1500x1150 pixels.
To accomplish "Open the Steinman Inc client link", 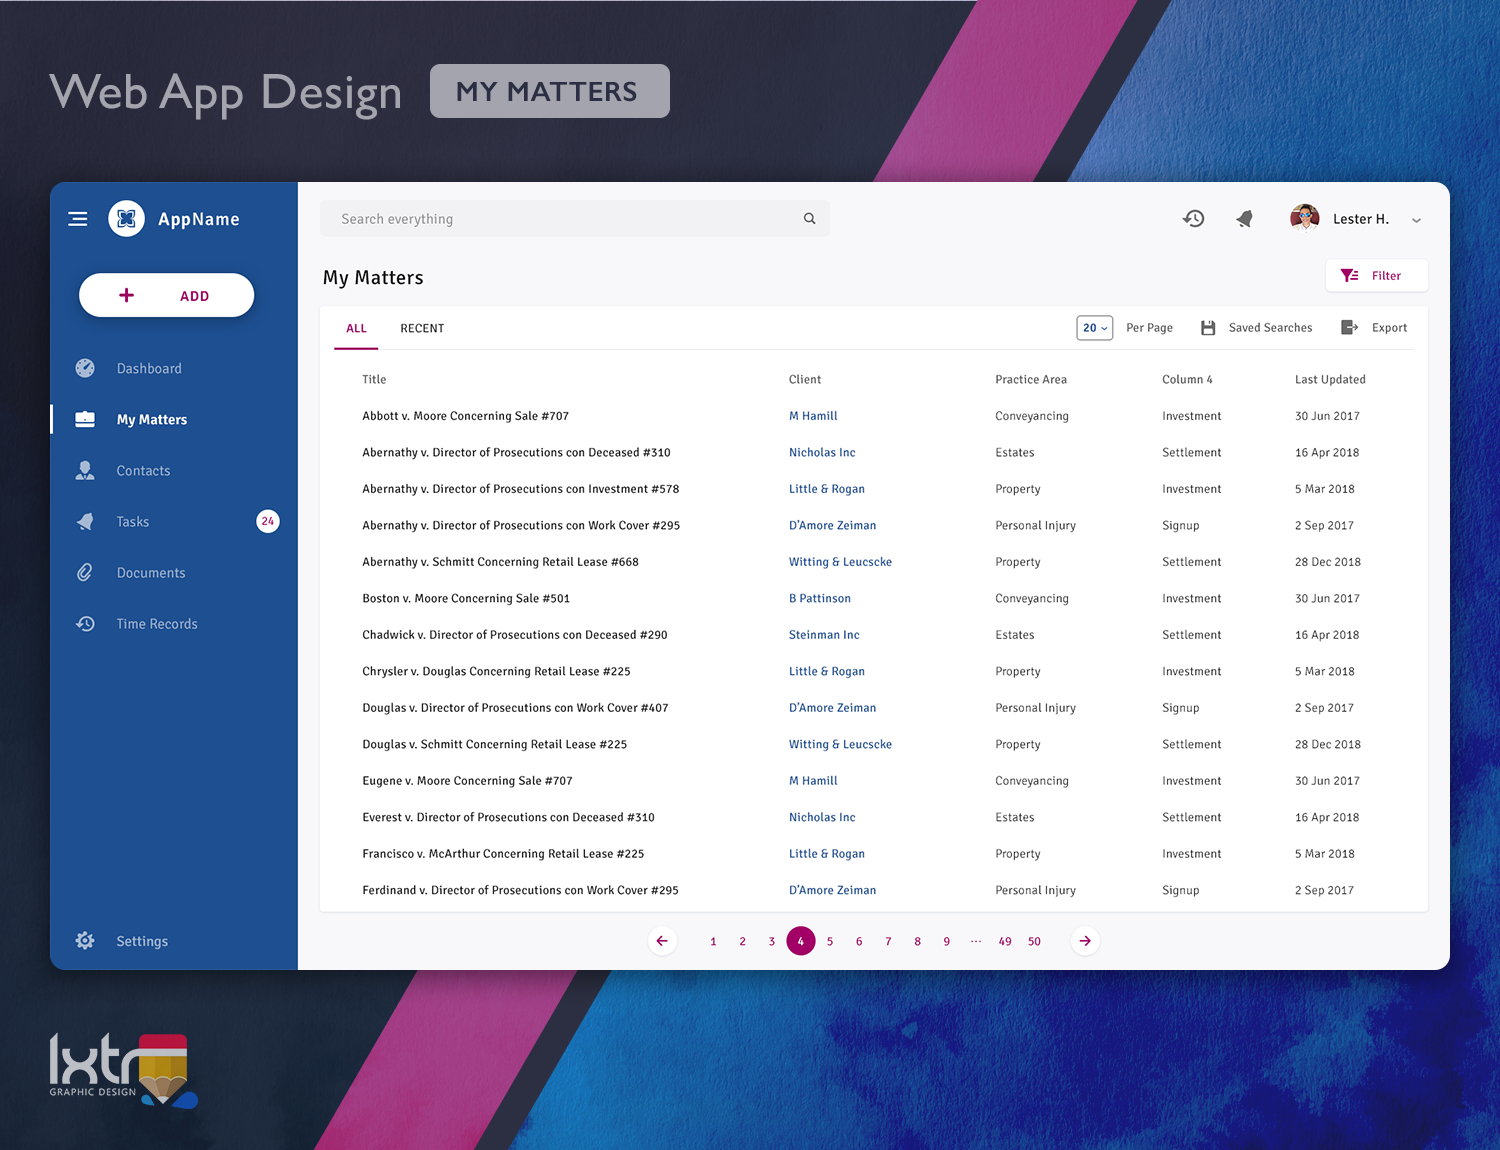I will click(824, 635).
